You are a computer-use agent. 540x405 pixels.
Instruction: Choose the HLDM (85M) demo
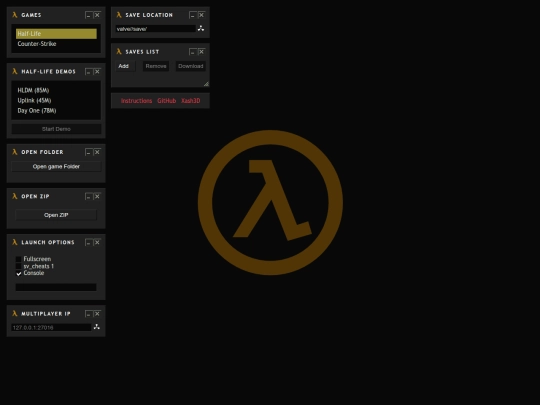[56, 90]
